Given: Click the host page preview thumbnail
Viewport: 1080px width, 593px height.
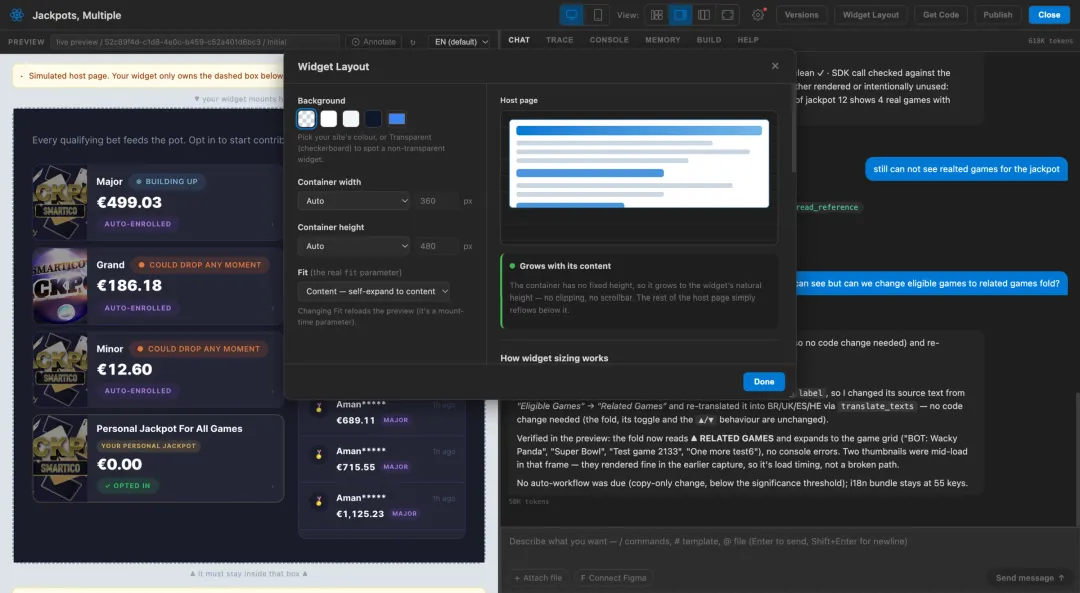Looking at the screenshot, I should pyautogui.click(x=639, y=163).
